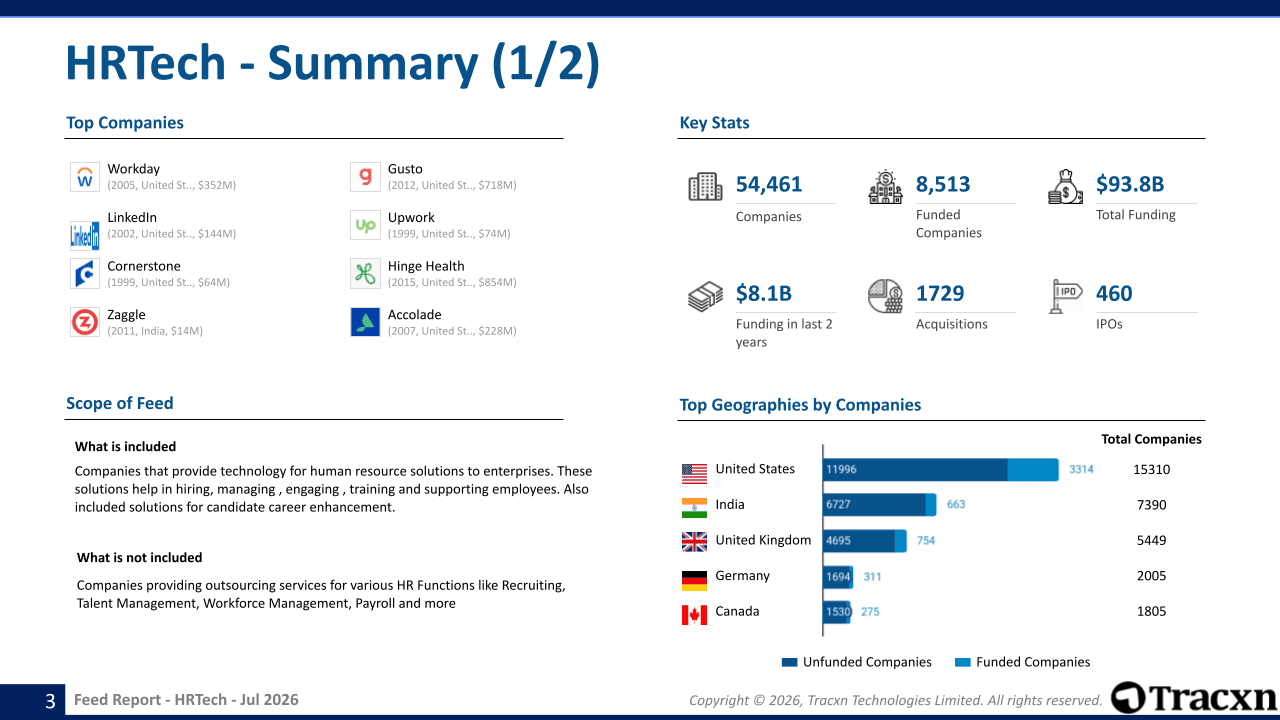Viewport: 1280px width, 720px height.
Task: Click the Total Funding money bag icon
Action: pos(1065,187)
